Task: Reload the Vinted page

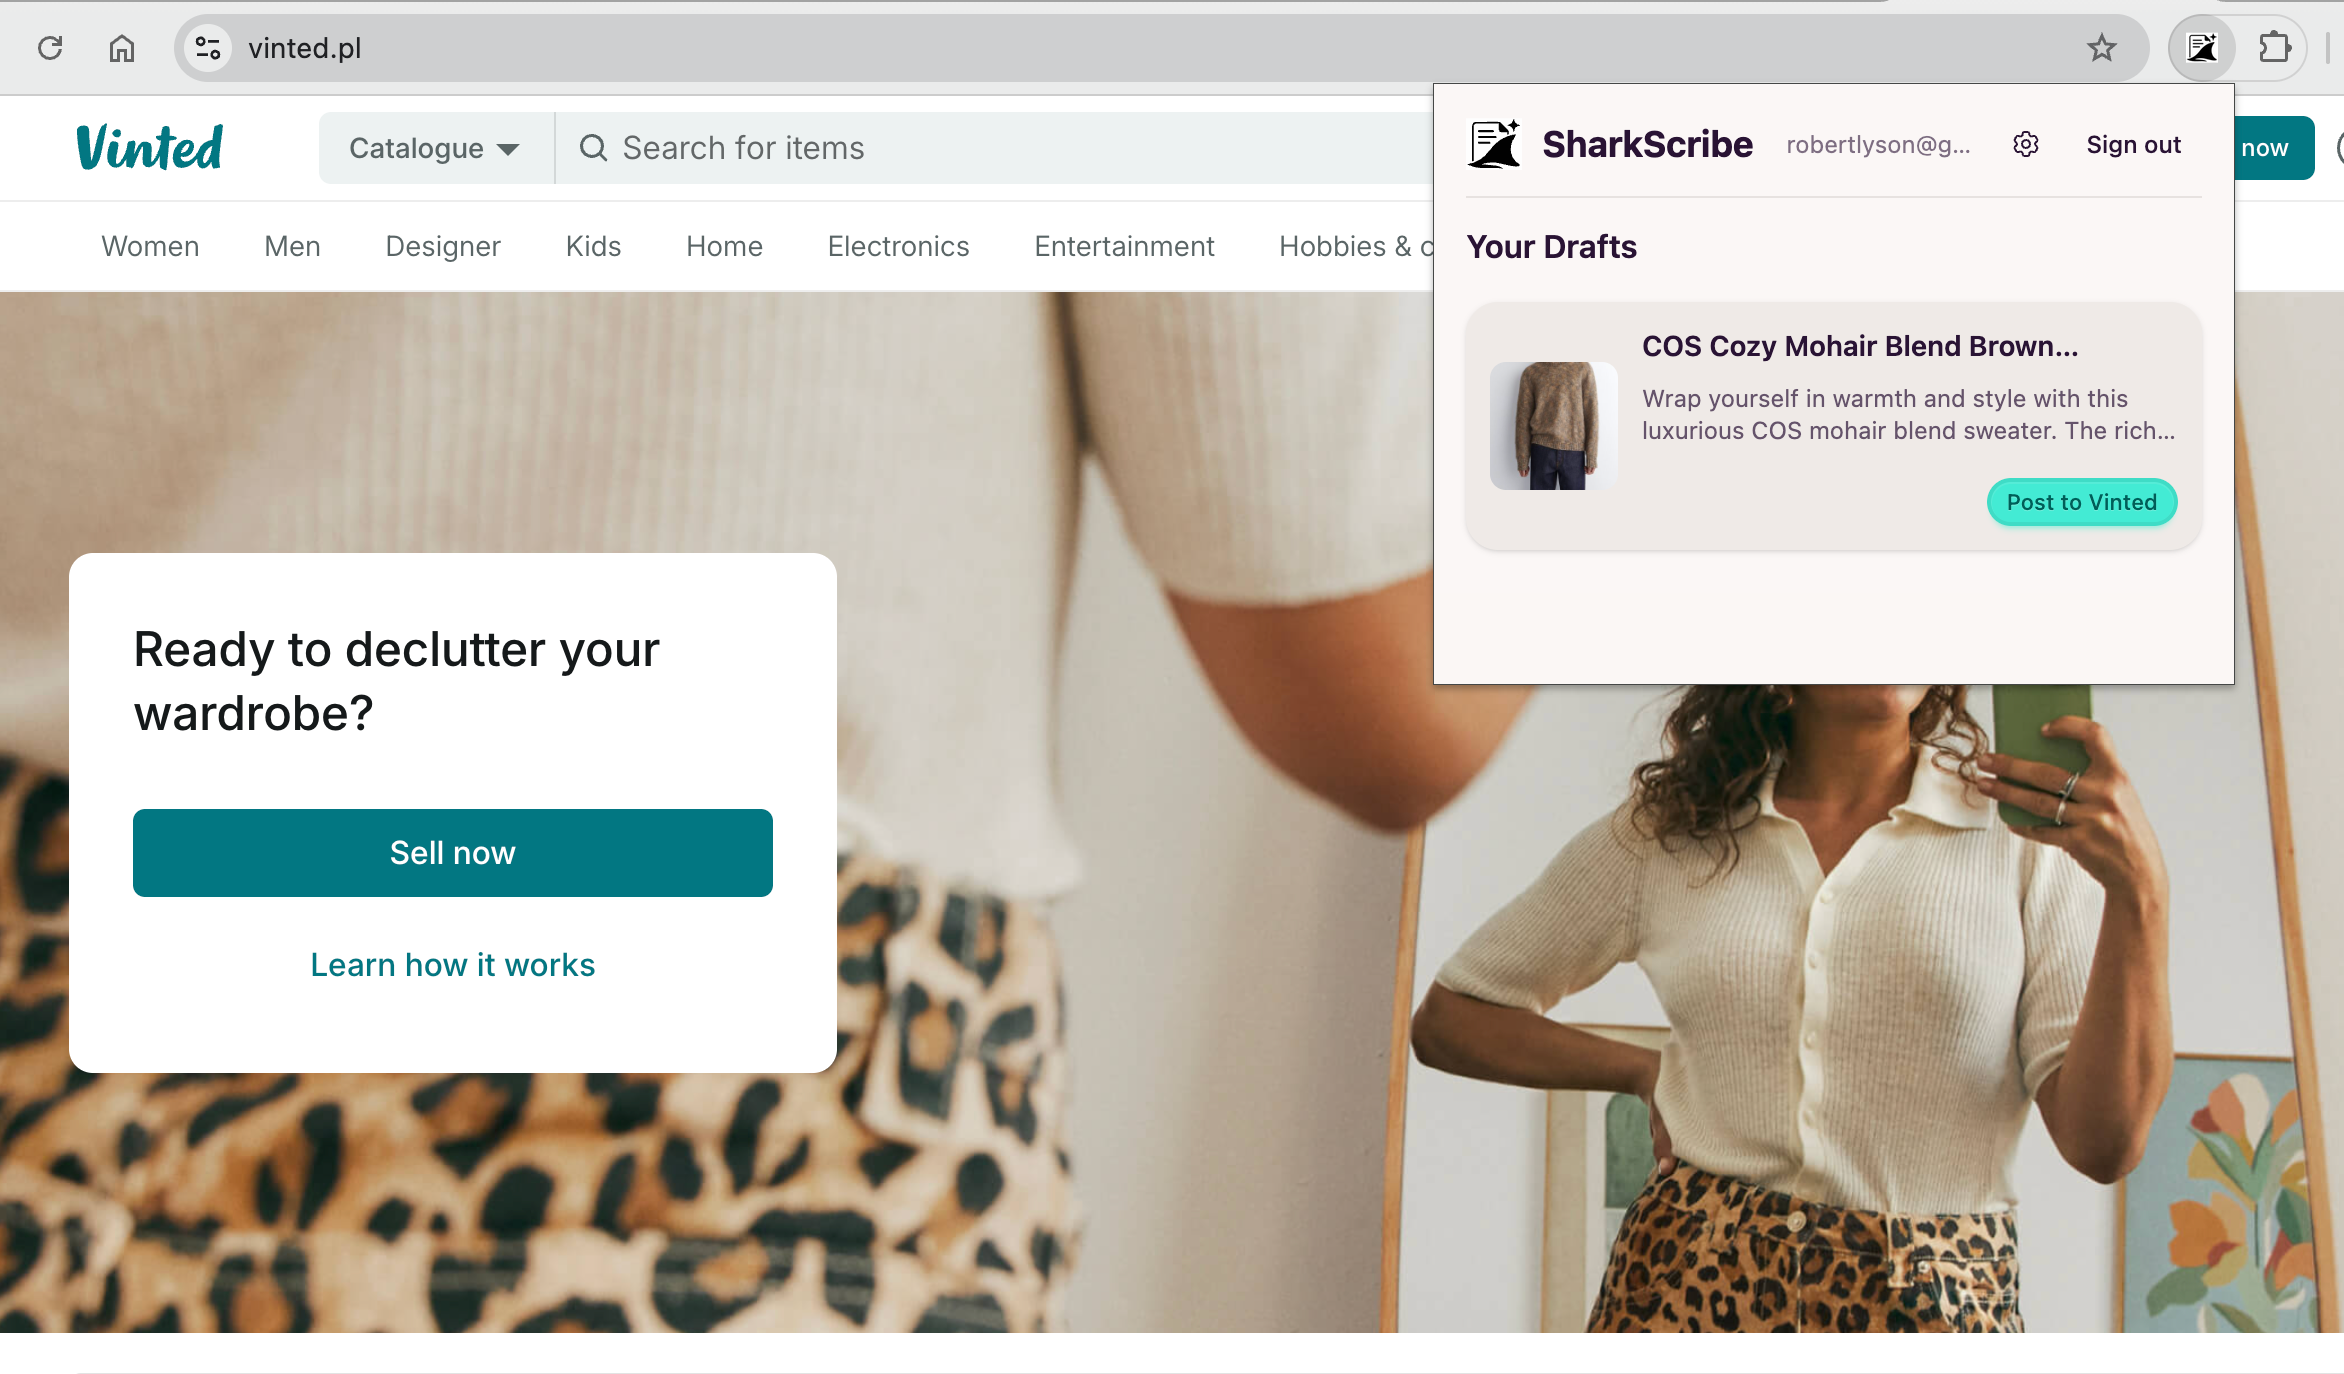Action: (x=49, y=47)
